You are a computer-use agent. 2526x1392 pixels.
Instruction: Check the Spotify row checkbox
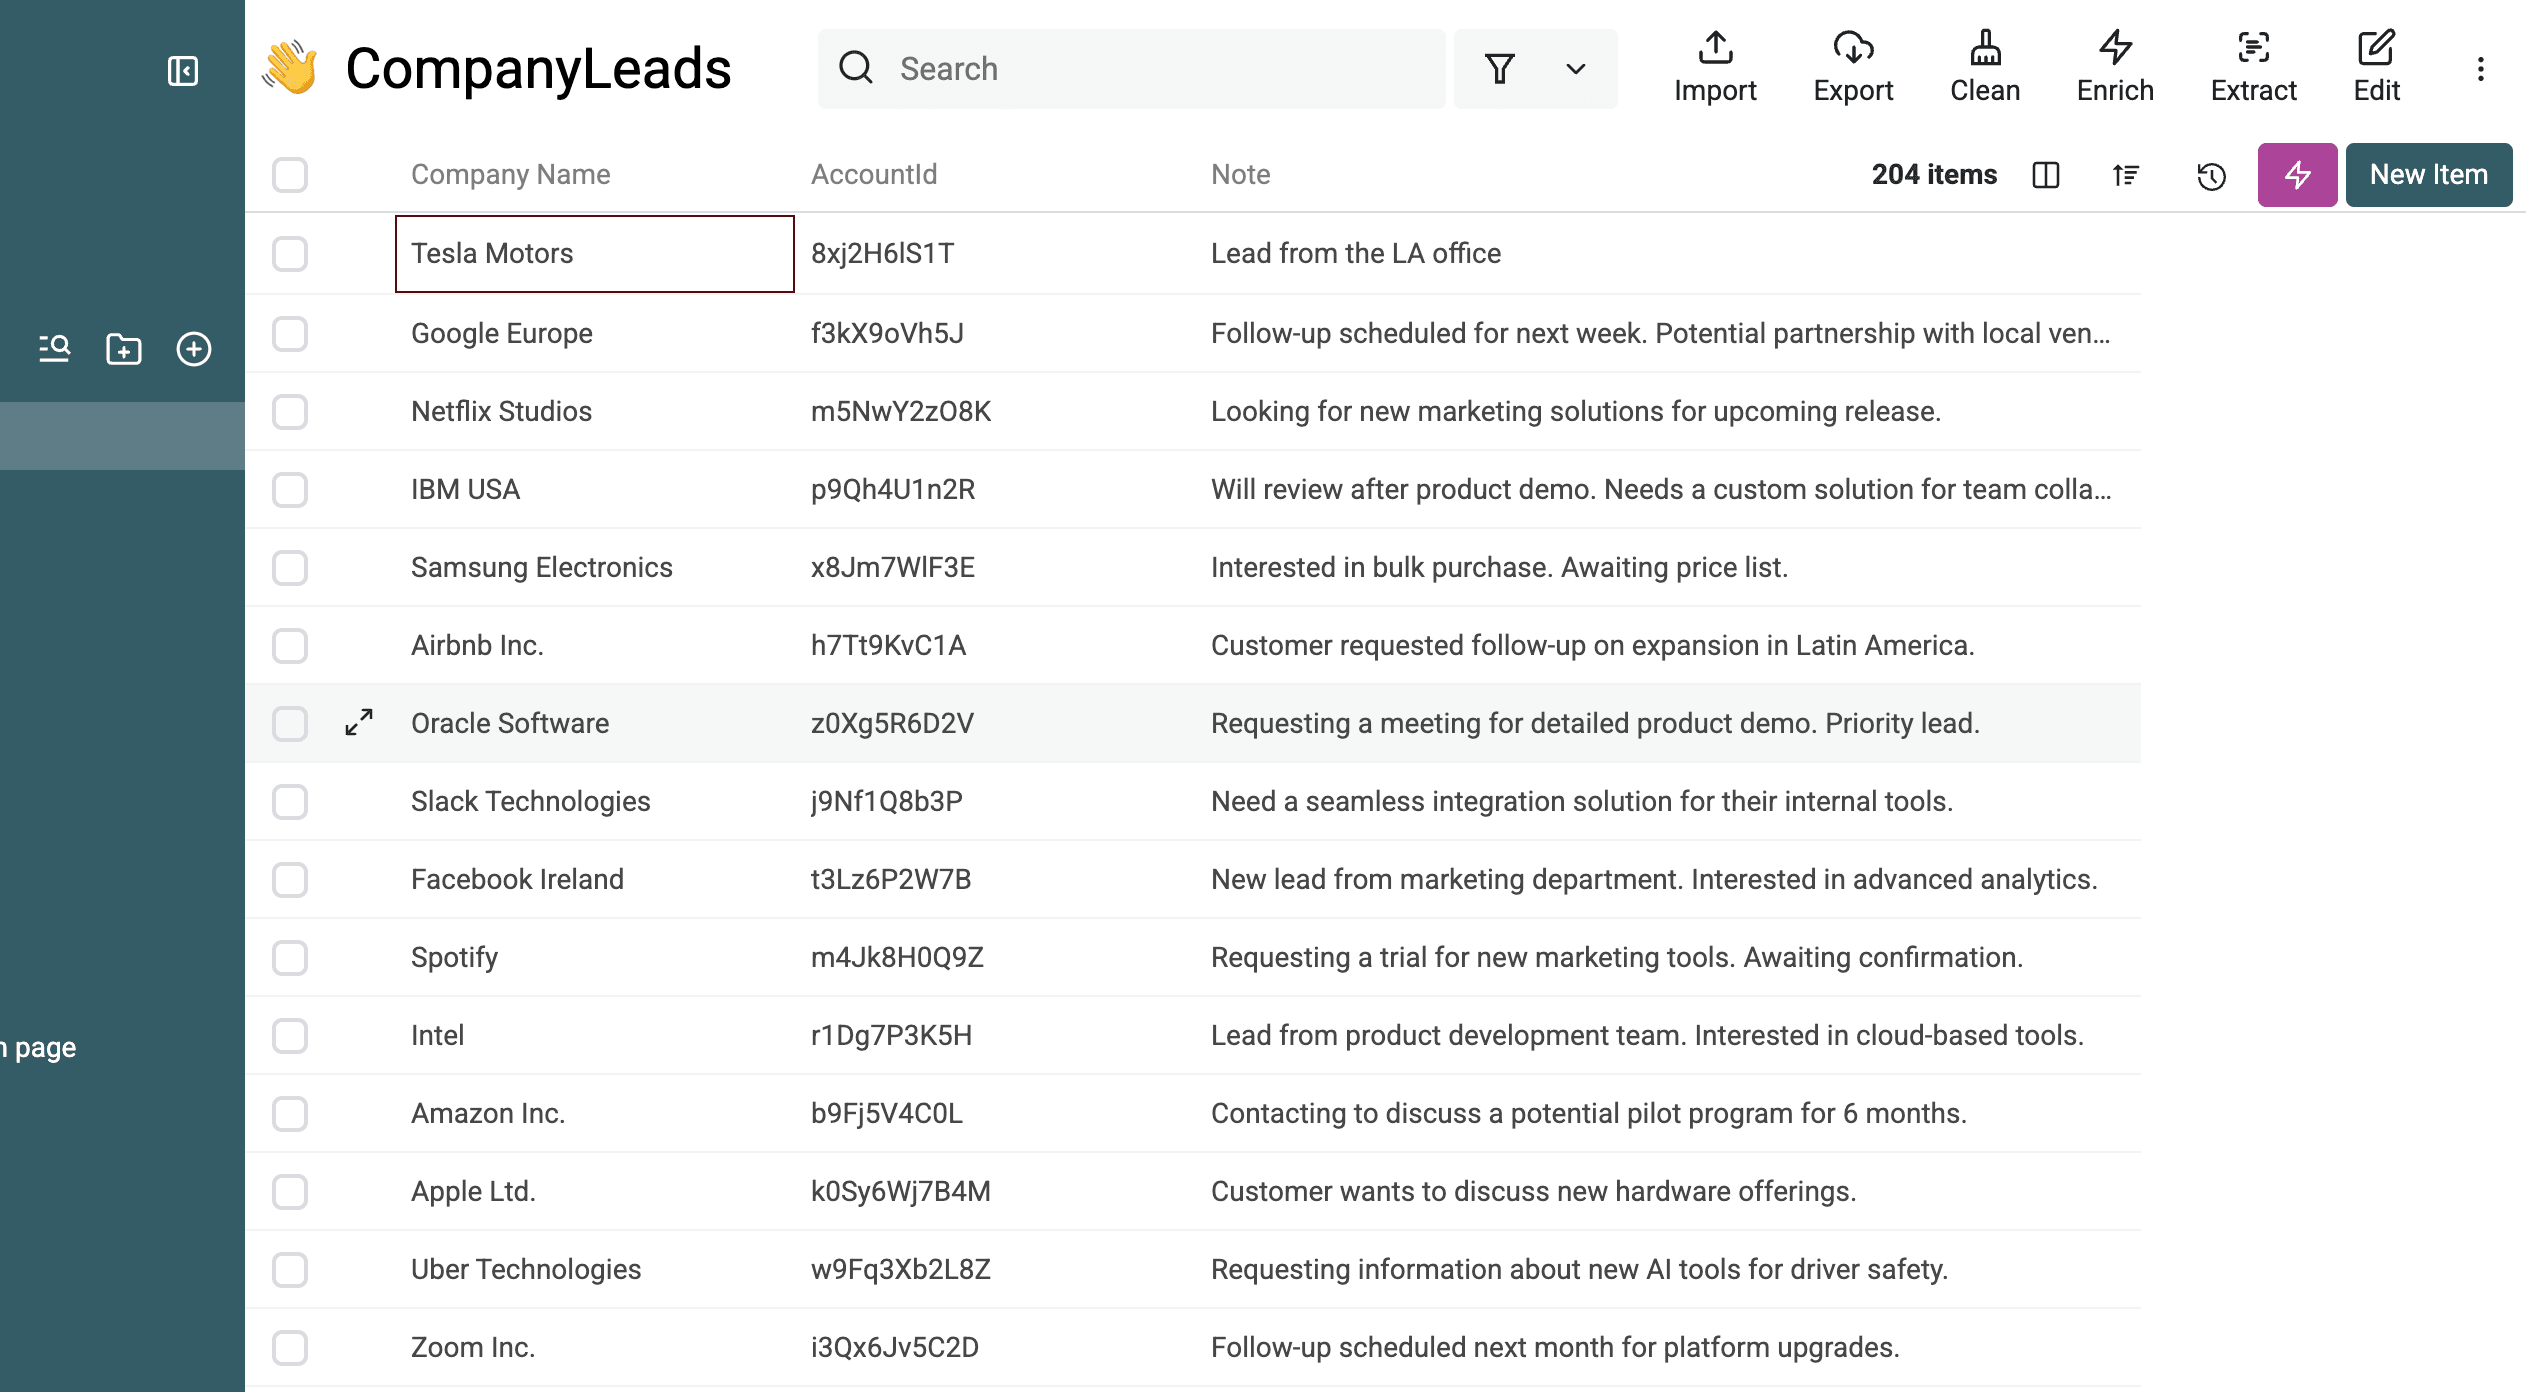click(289, 957)
